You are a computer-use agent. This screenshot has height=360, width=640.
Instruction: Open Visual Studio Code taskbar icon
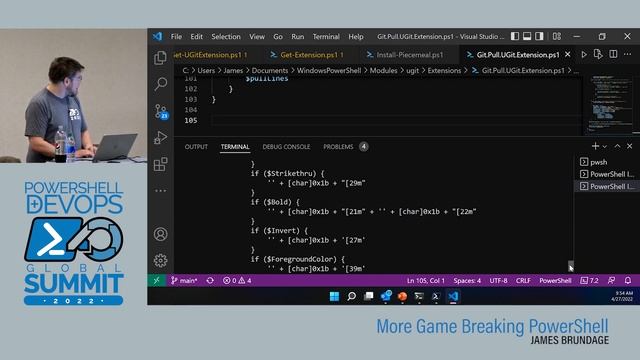coord(453,296)
